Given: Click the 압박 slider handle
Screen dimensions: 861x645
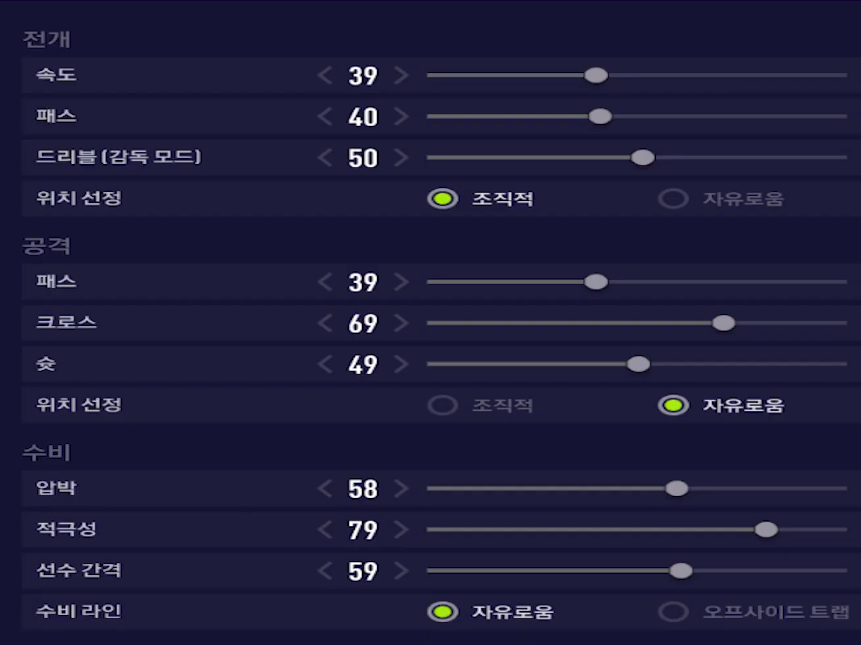Looking at the screenshot, I should coord(677,489).
